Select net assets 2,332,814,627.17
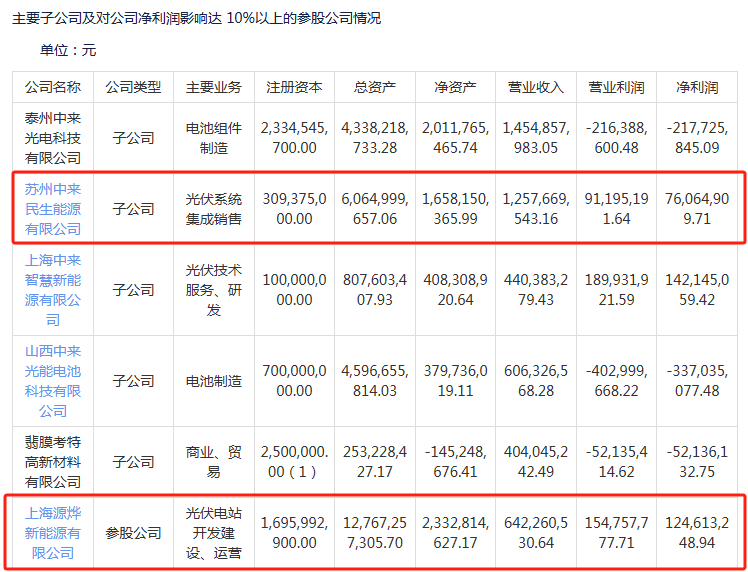748x572 pixels. tap(456, 533)
